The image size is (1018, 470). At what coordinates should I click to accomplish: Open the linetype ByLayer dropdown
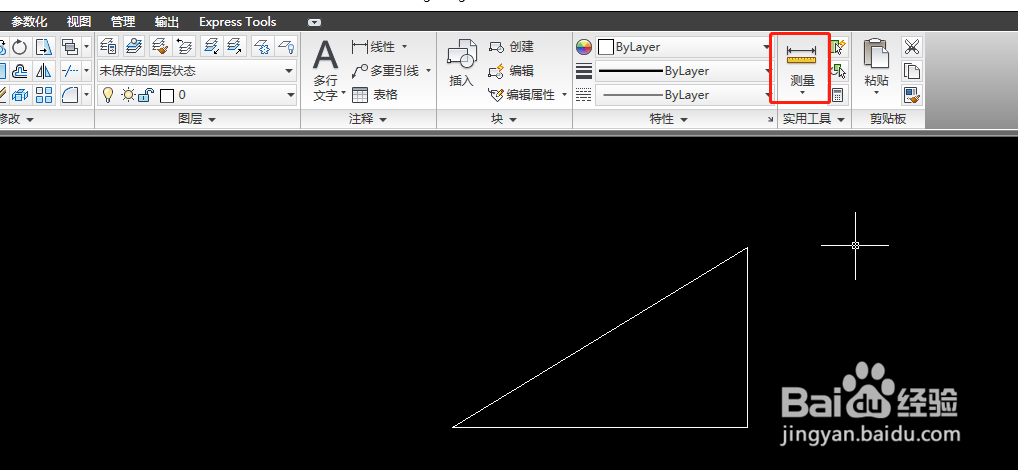683,95
